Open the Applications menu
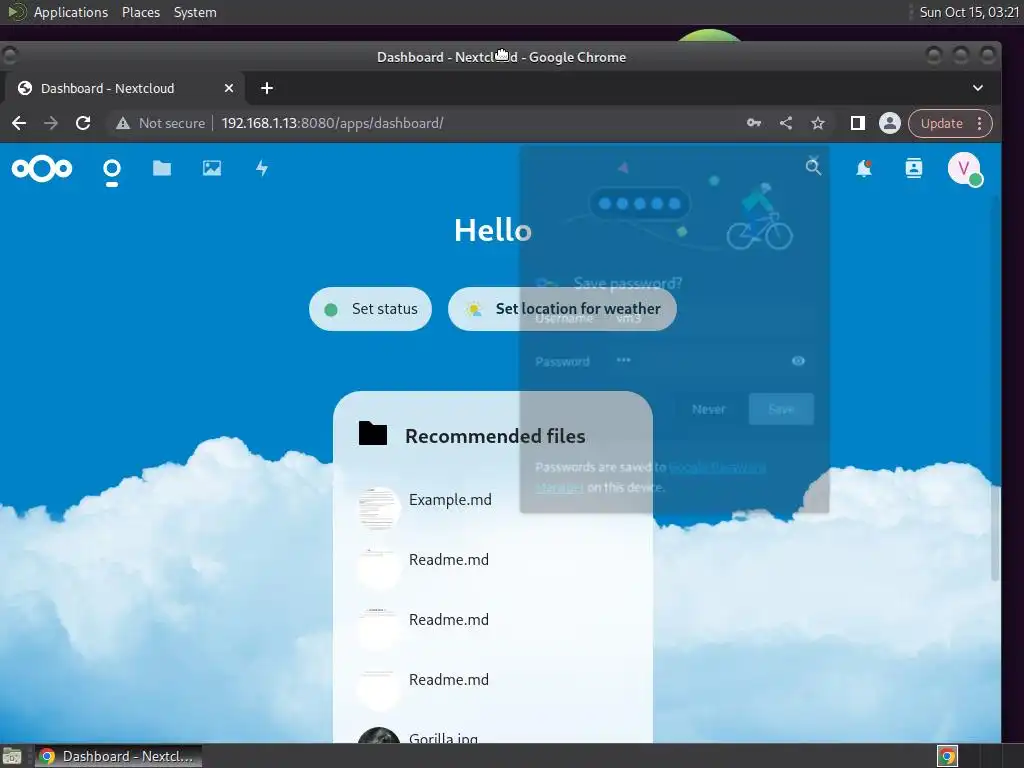This screenshot has height=768, width=1024. point(71,12)
